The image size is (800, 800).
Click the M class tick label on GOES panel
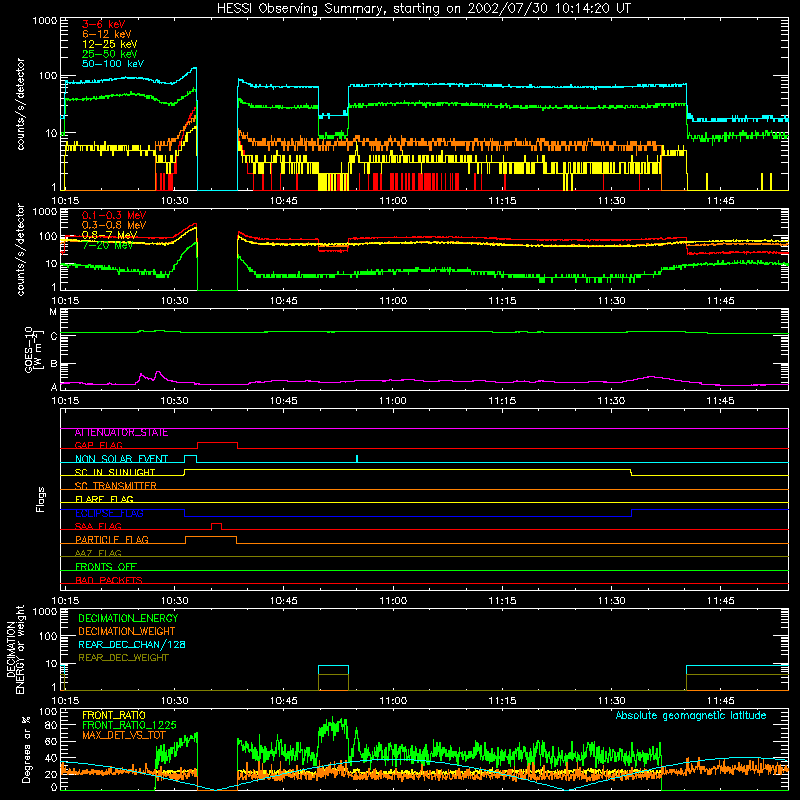tap(53, 312)
